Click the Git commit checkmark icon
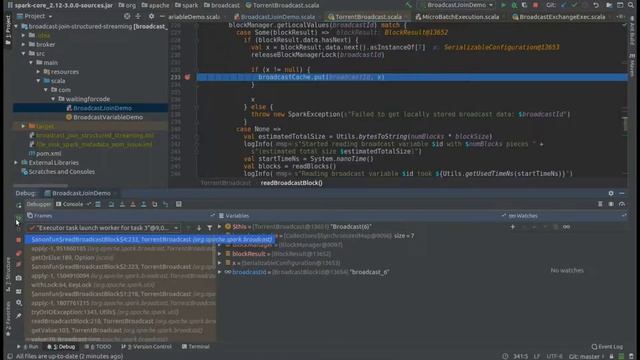Screen dimensions: 640x360 [574, 5]
